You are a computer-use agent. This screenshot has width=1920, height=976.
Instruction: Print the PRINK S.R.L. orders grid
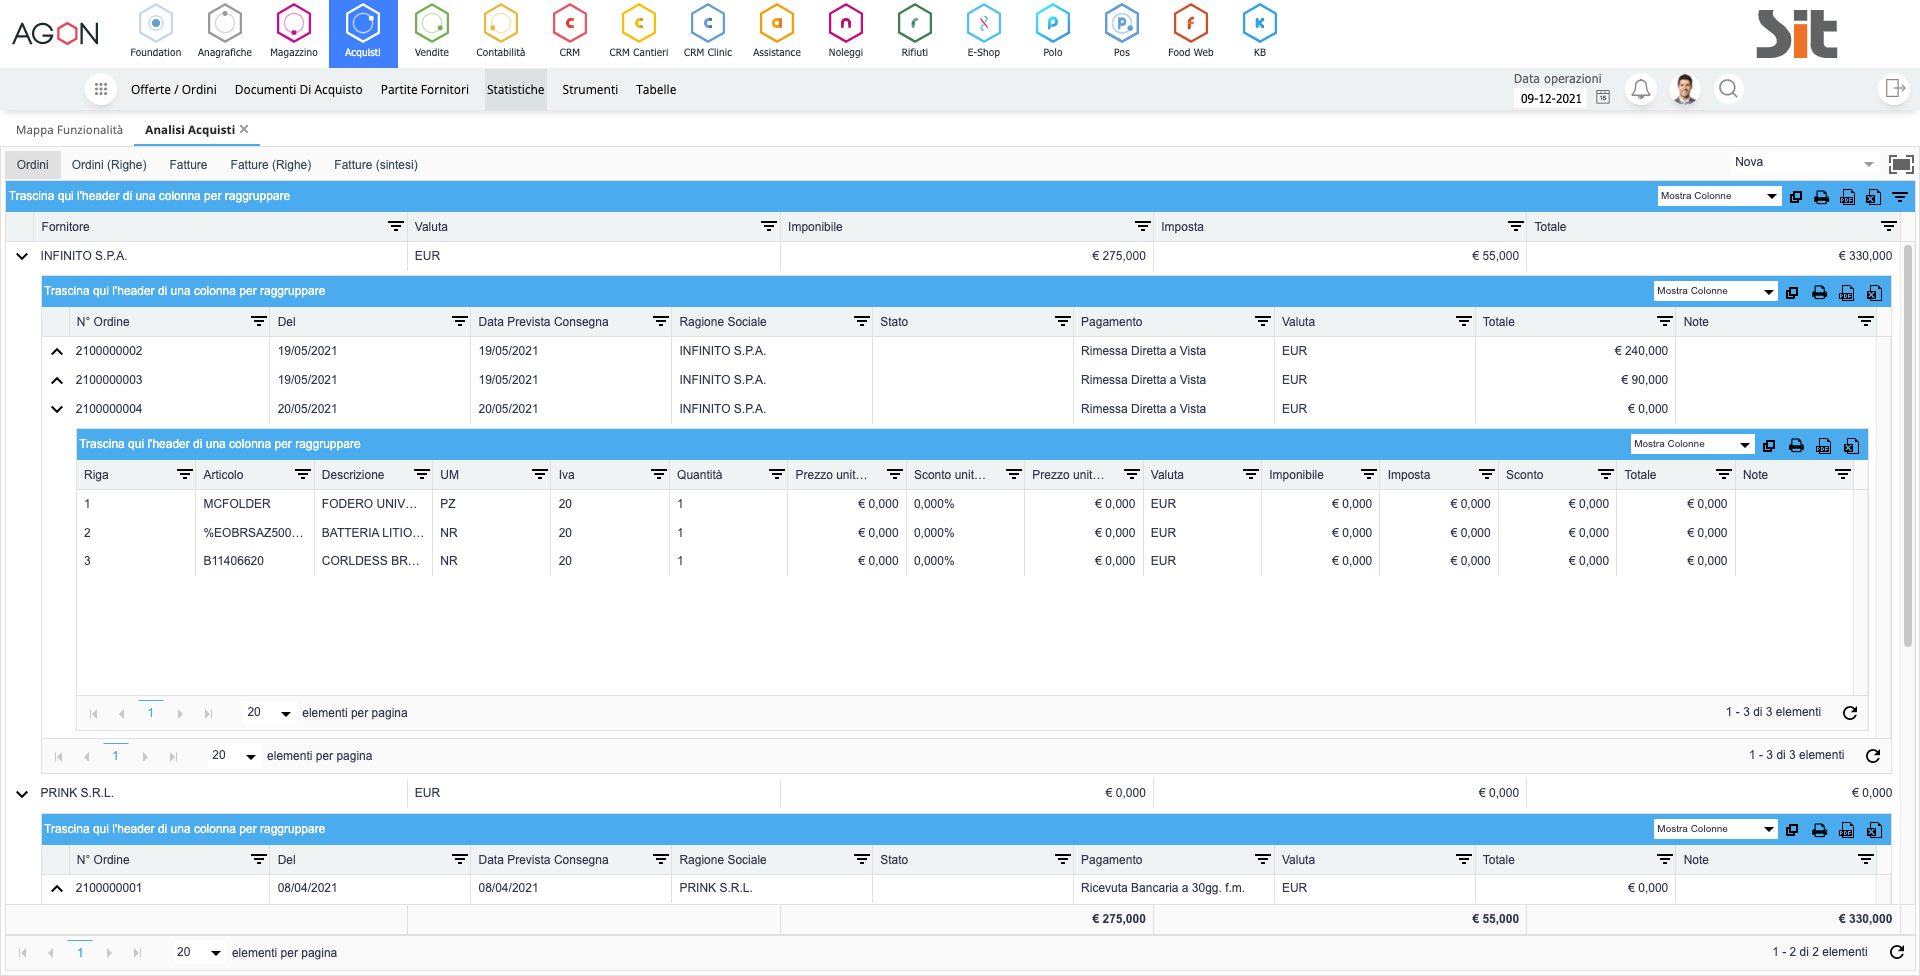[1819, 830]
